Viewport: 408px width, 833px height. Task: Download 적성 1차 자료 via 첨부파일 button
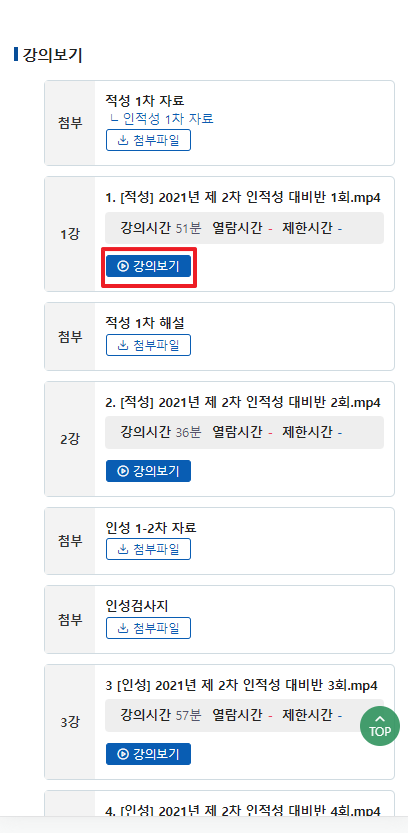(x=148, y=140)
